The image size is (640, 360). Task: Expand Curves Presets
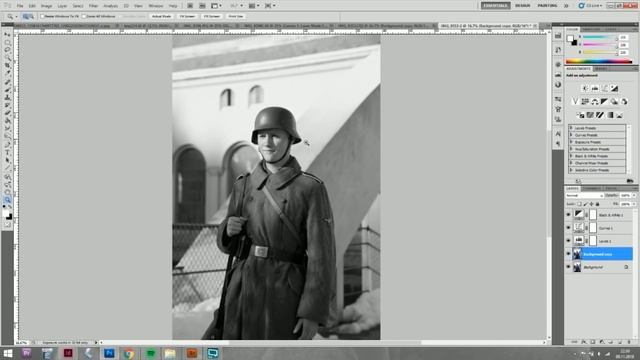[571, 135]
